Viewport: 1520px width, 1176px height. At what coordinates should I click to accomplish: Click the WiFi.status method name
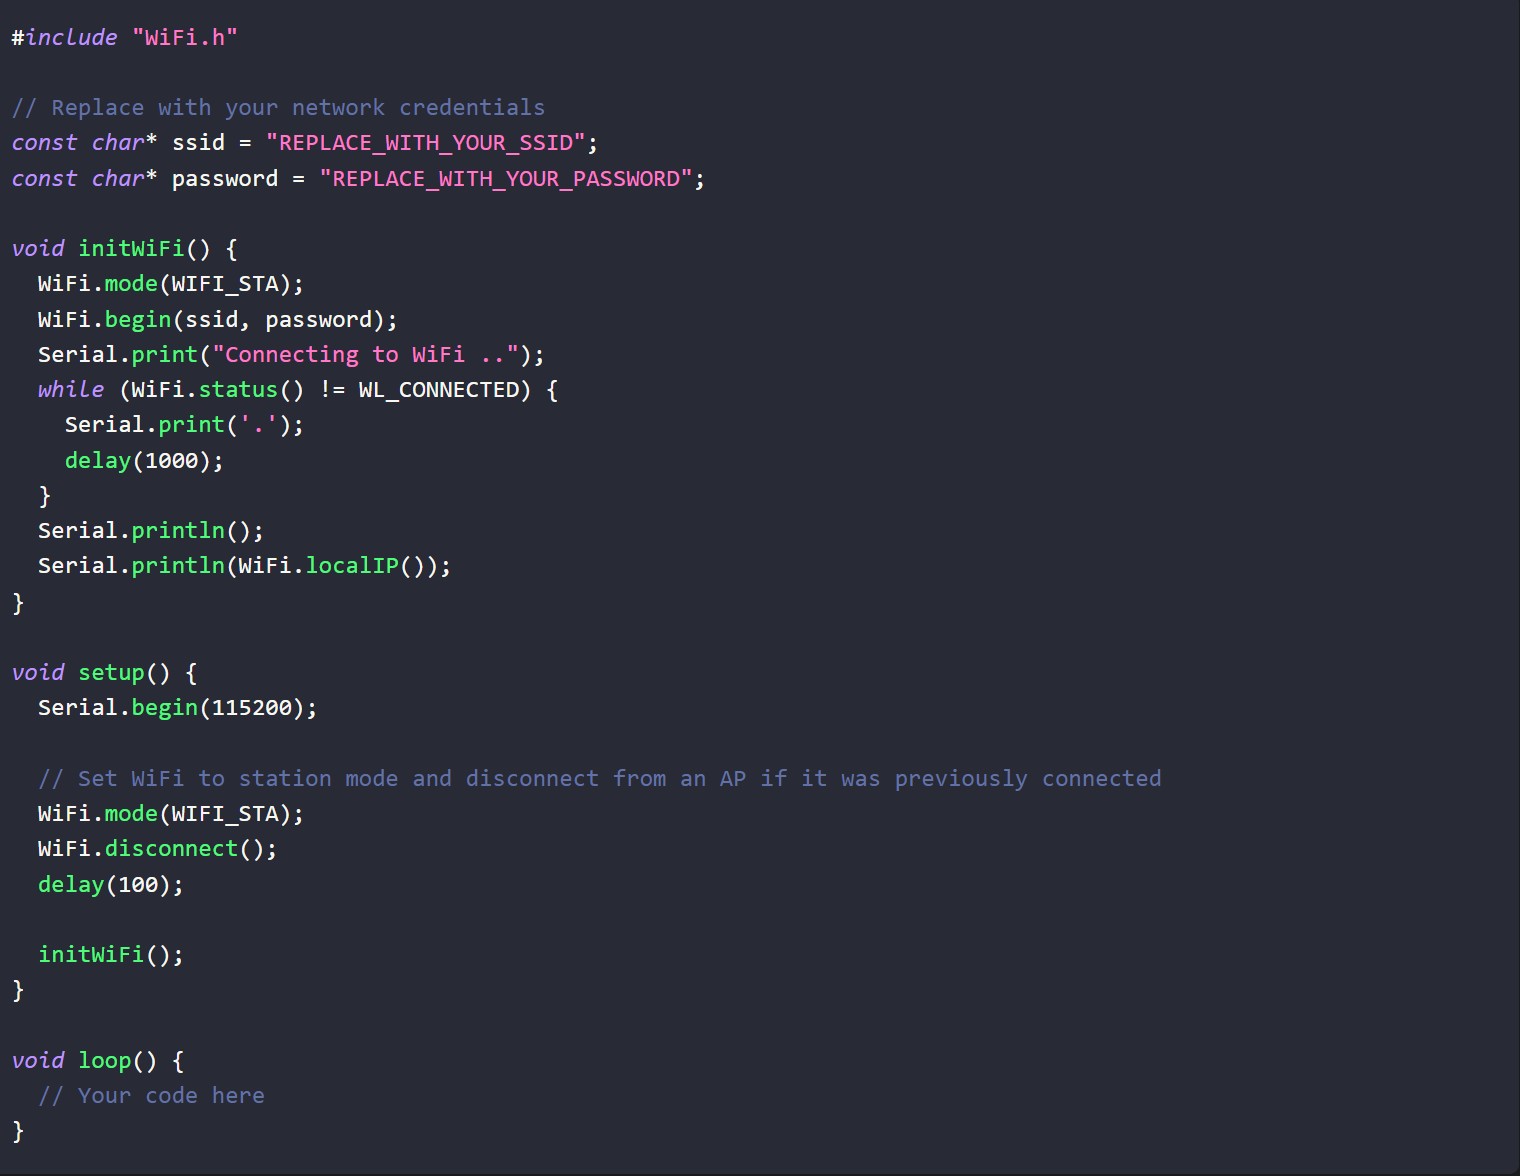click(x=238, y=390)
